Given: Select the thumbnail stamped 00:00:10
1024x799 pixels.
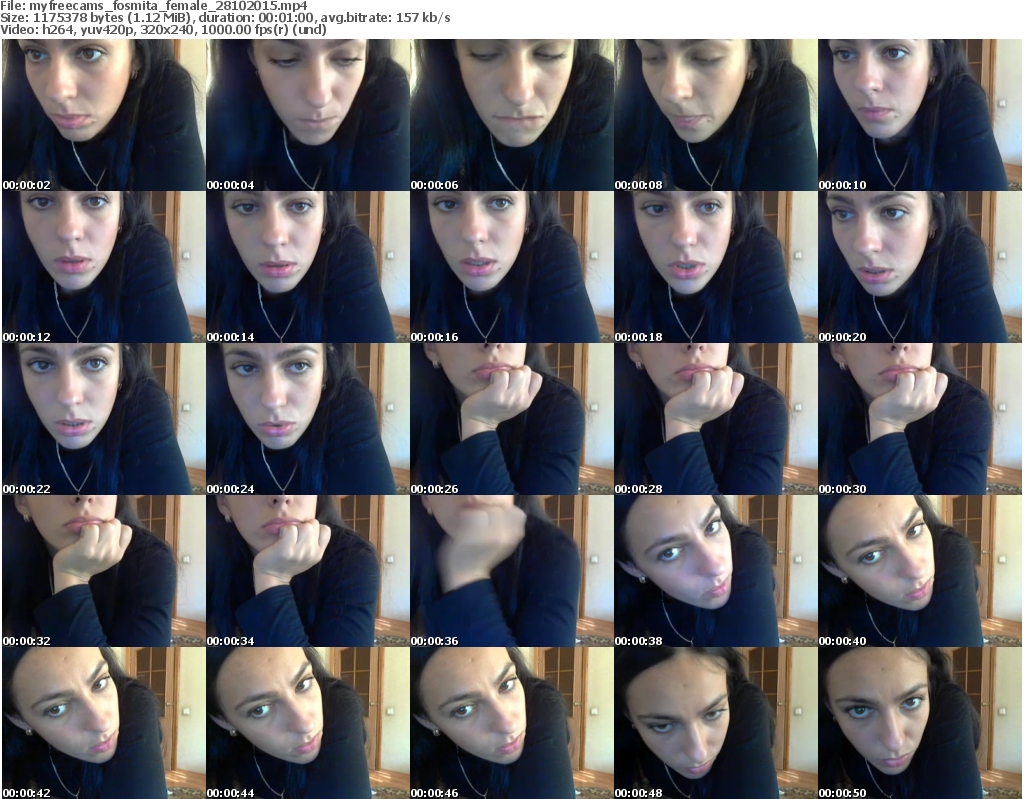Looking at the screenshot, I should point(920,115).
